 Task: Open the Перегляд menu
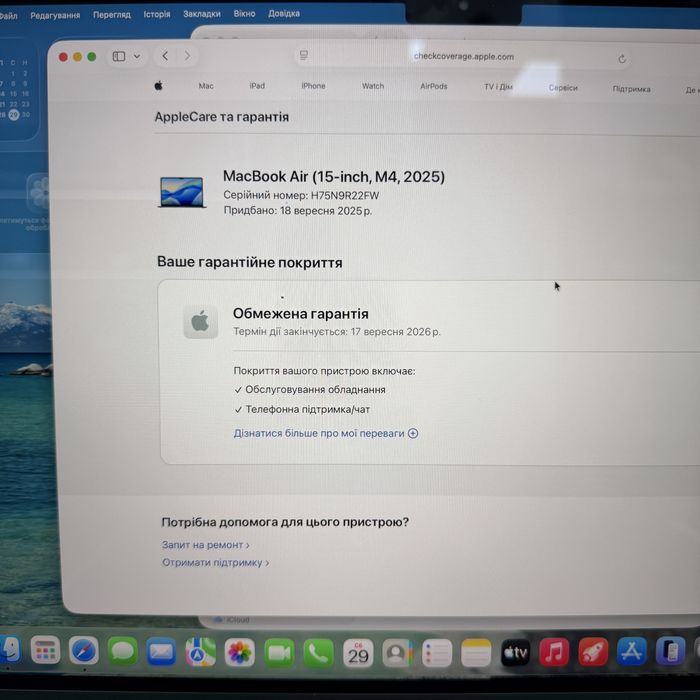[x=112, y=15]
